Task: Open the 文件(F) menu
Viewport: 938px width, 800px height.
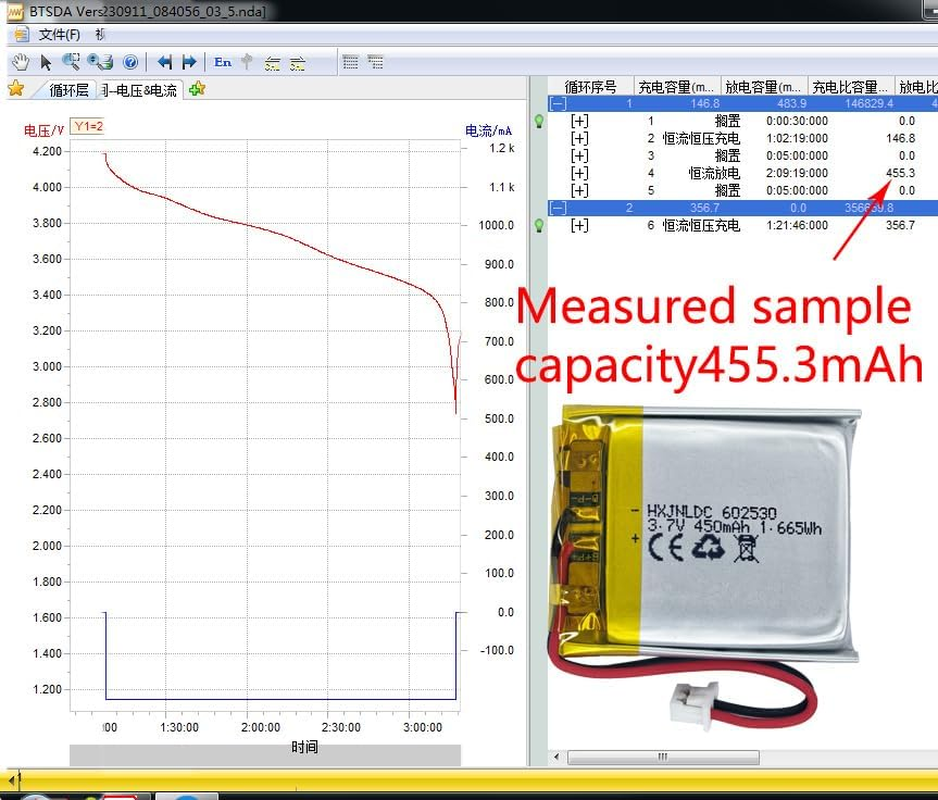Action: tap(59, 34)
